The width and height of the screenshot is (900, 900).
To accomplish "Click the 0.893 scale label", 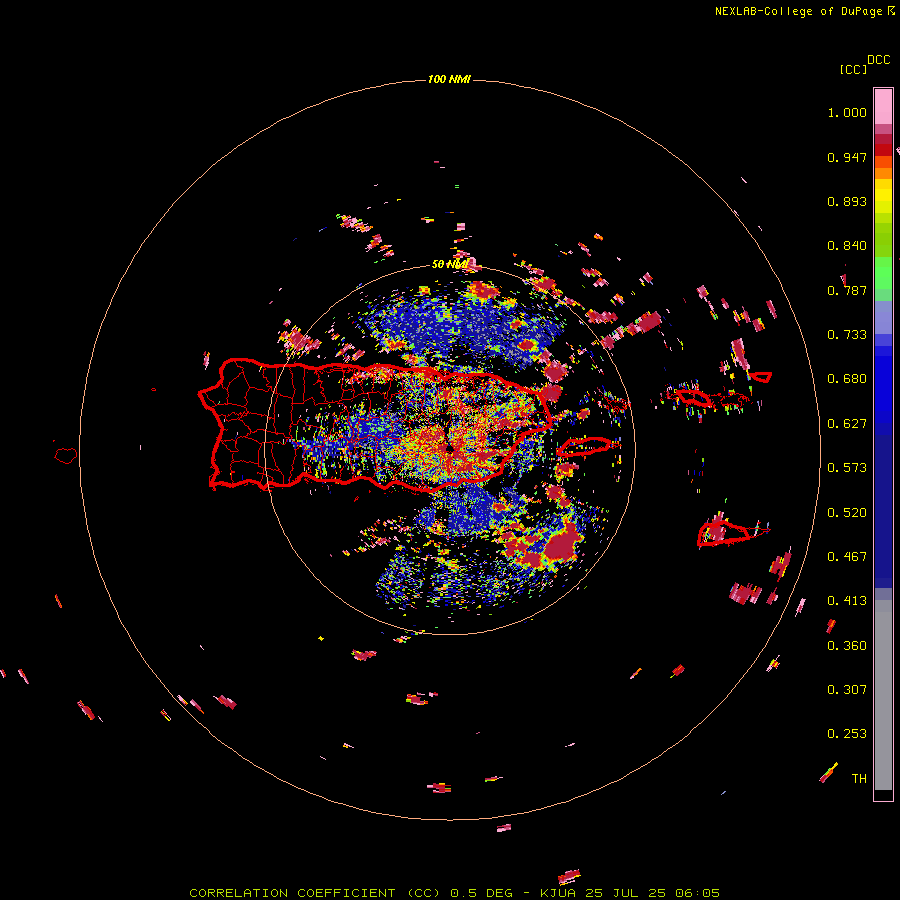I will pos(847,201).
